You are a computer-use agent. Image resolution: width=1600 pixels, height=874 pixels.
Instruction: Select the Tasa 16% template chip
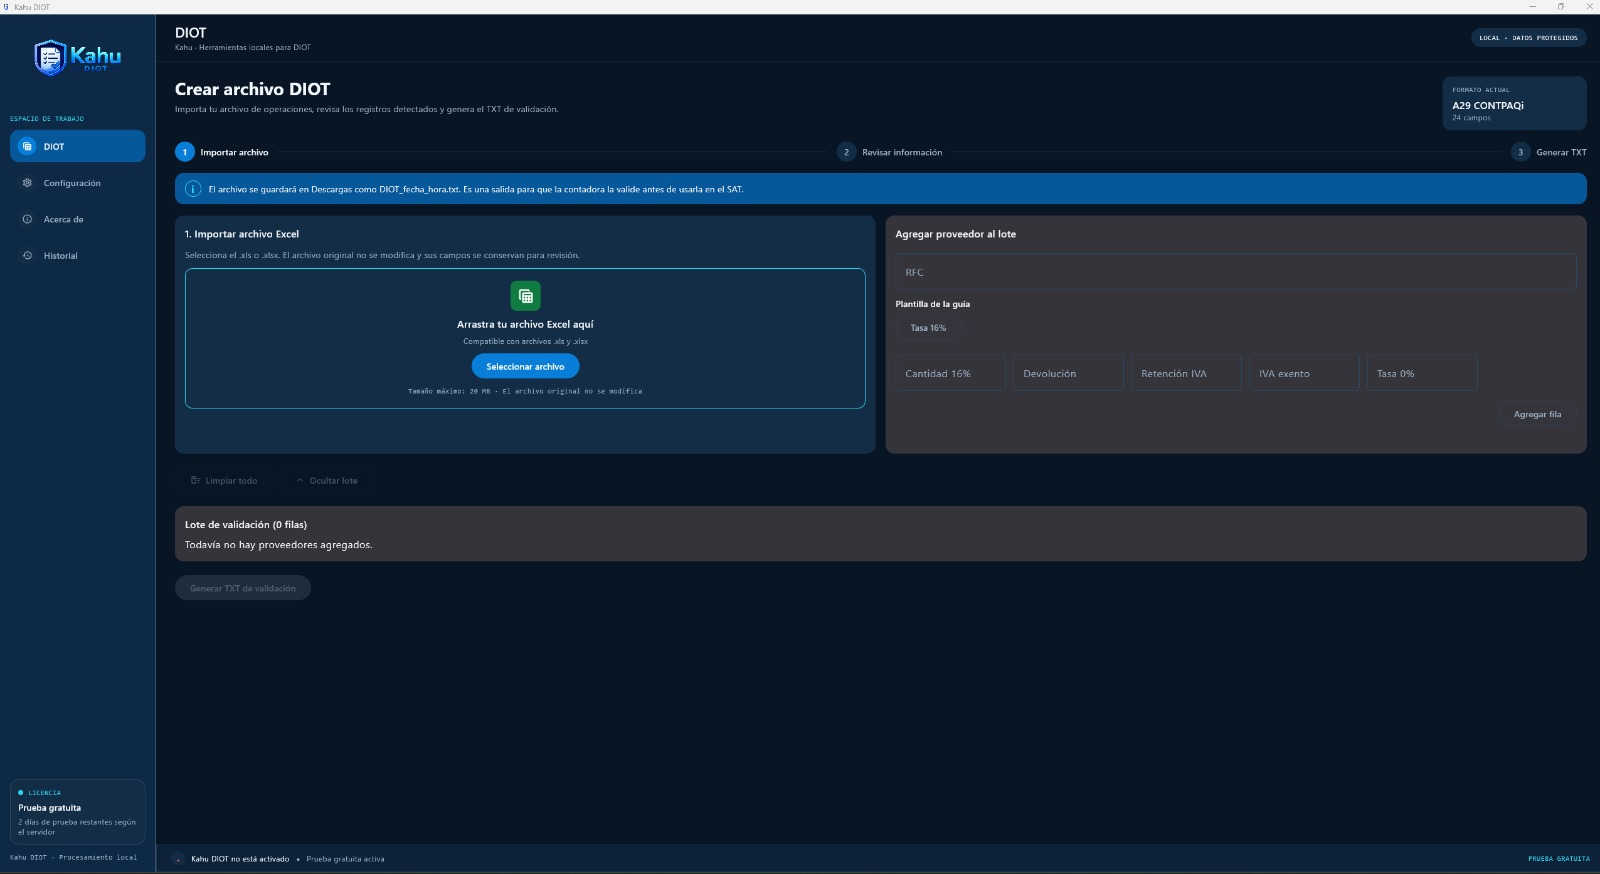click(x=928, y=328)
